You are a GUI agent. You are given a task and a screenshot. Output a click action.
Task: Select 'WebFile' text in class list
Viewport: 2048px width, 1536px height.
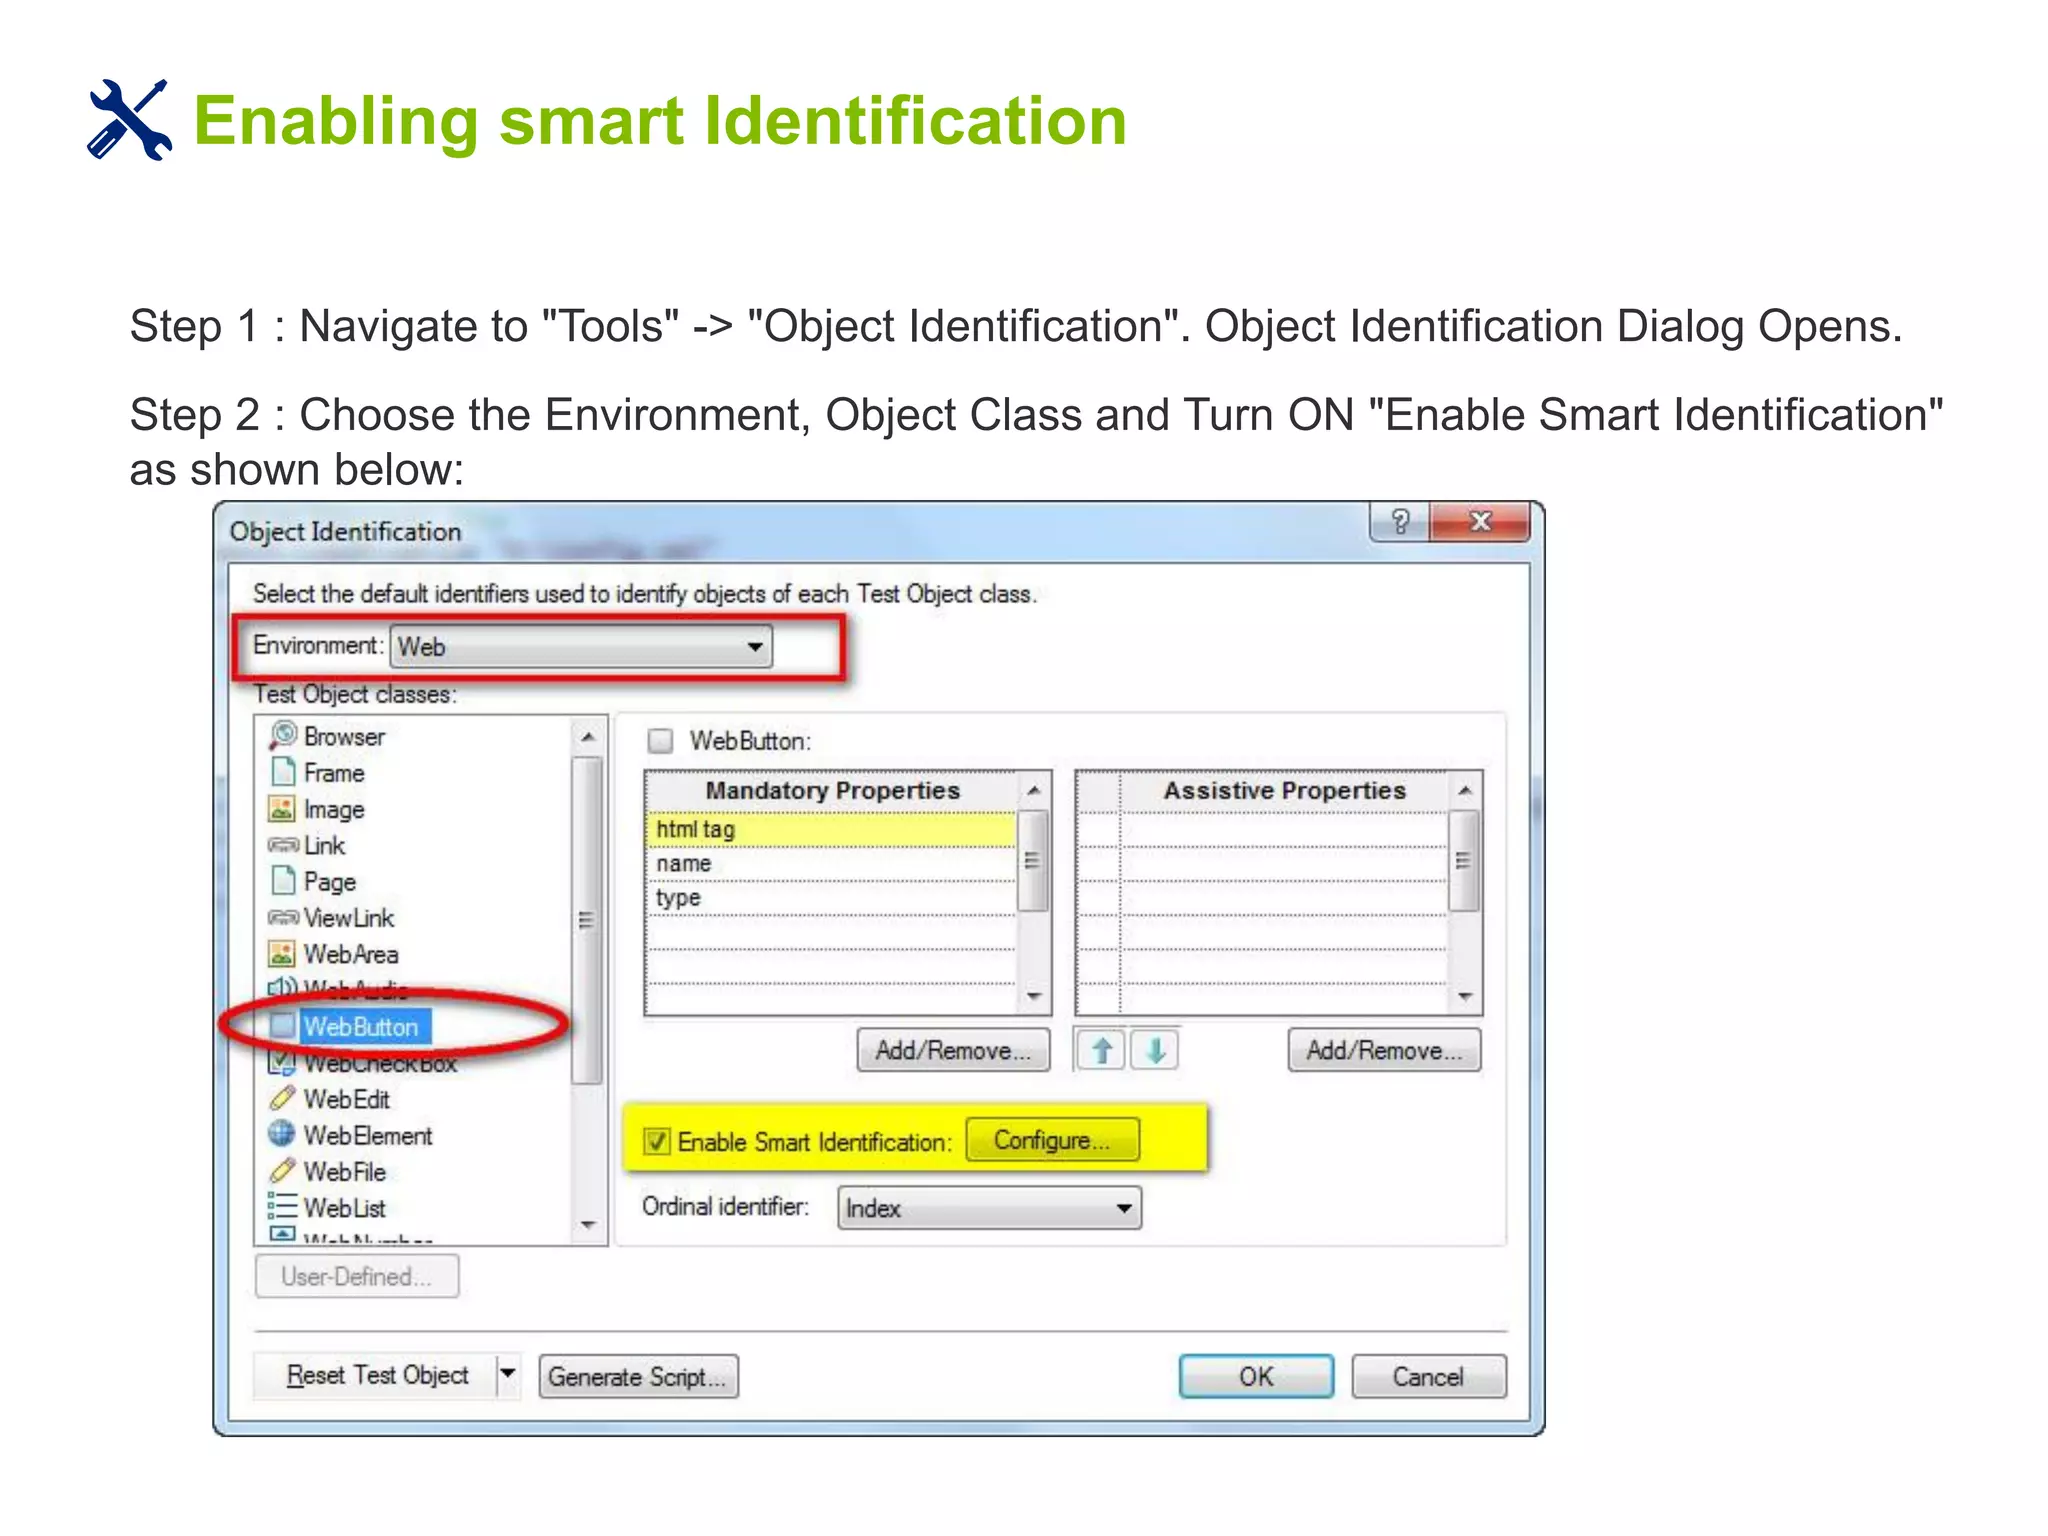pos(344,1171)
